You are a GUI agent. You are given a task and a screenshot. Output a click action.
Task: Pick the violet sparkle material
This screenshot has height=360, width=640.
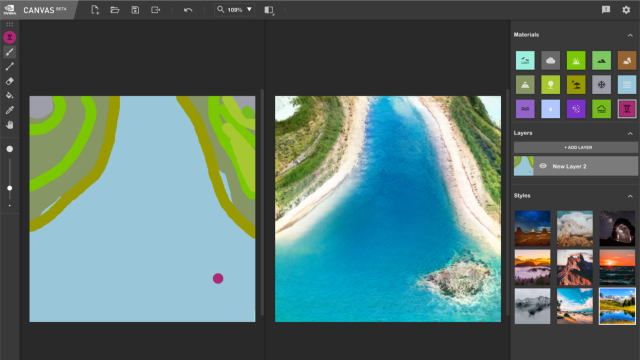[x=576, y=109]
